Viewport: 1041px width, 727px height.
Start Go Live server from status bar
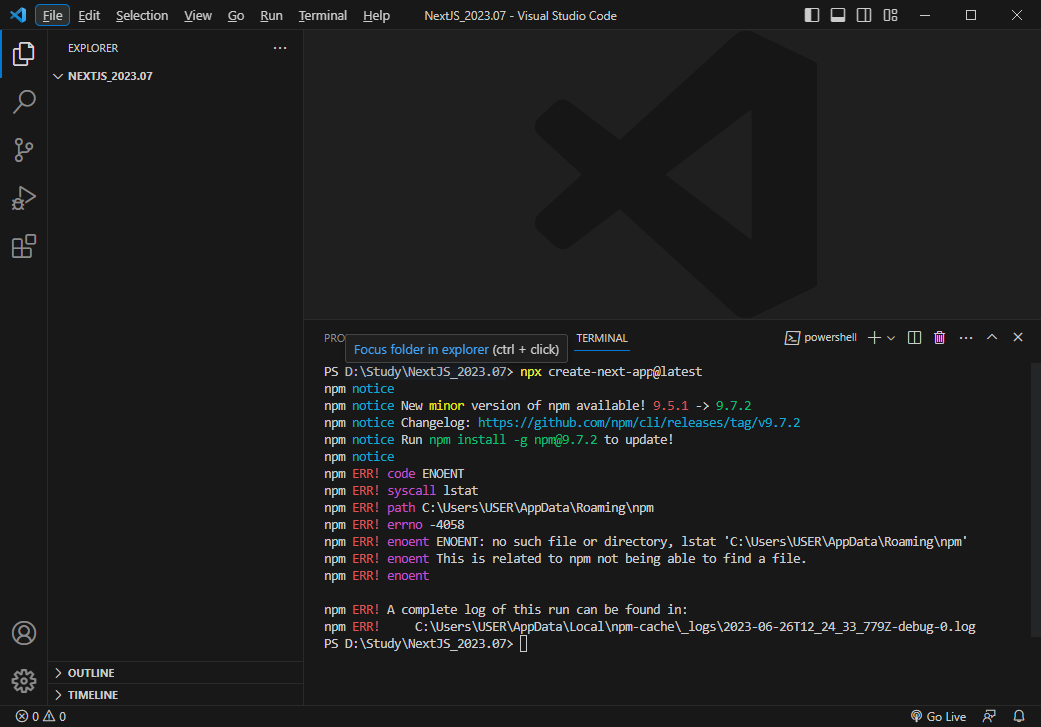click(938, 716)
